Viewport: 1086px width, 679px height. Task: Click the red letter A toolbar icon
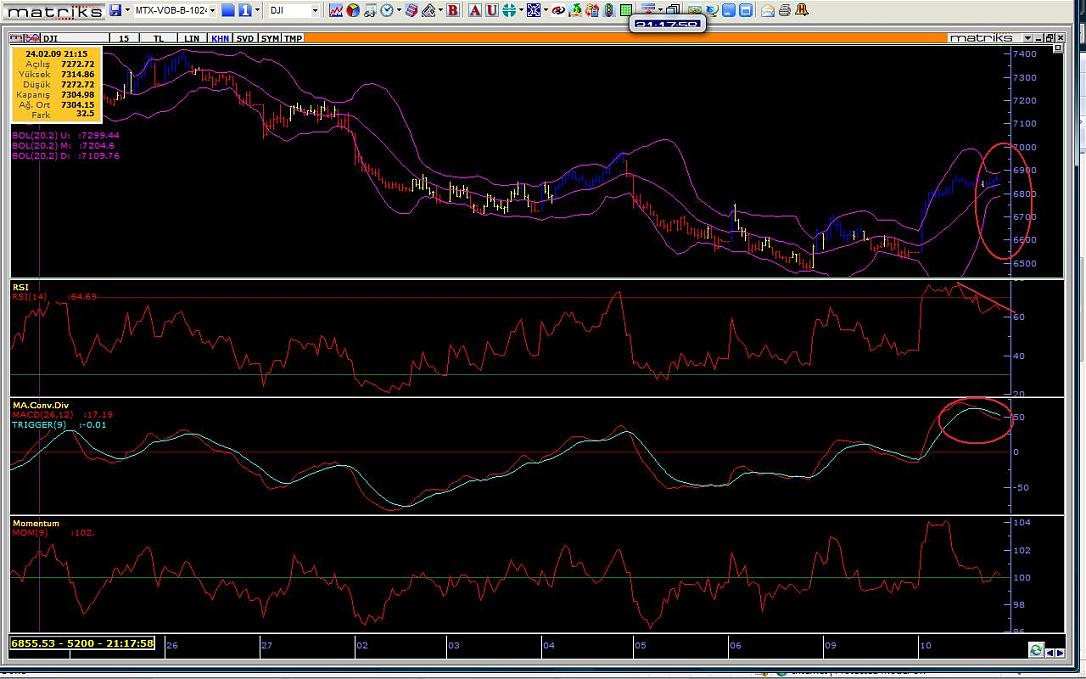(x=475, y=10)
